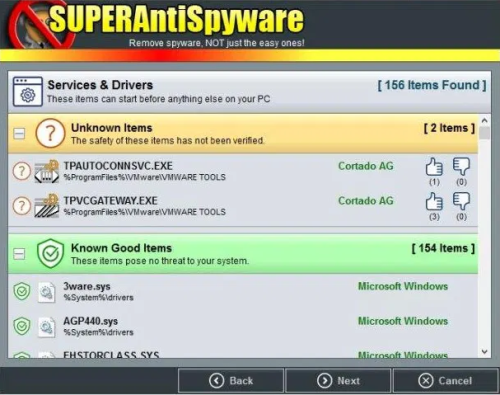Click the Services & Drivers gear window icon
Viewport: 500px width, 395px height.
[x=28, y=91]
